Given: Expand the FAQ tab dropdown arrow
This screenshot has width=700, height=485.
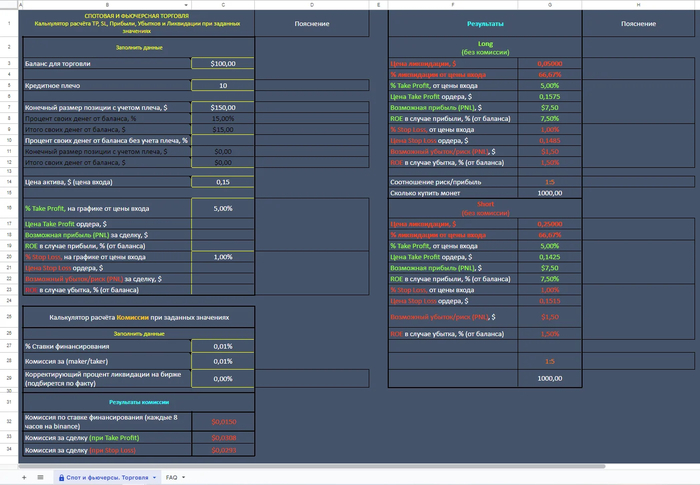Looking at the screenshot, I should [187, 478].
